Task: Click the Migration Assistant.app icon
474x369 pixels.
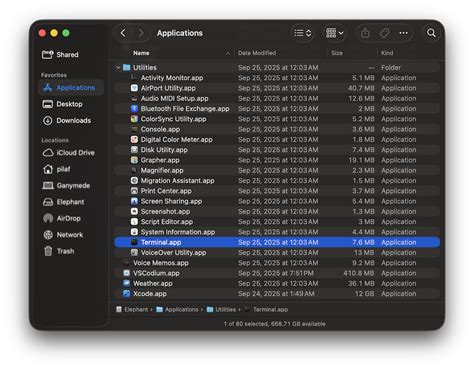Action: pyautogui.click(x=134, y=181)
